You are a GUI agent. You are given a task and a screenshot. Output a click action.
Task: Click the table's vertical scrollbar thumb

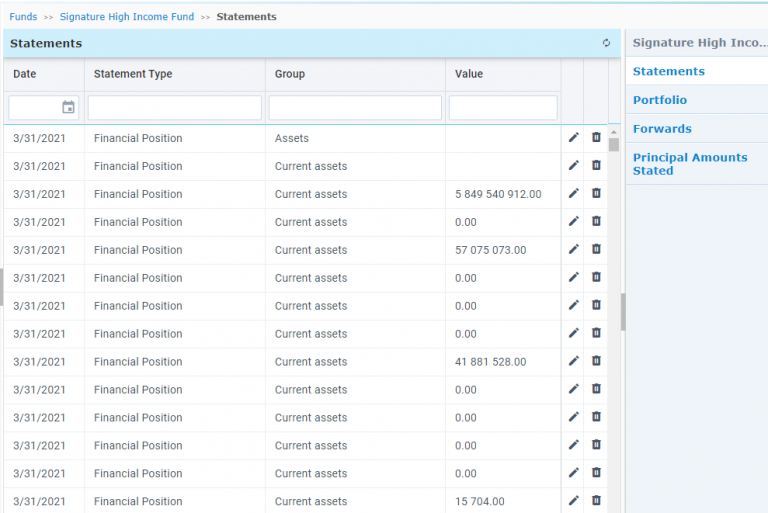(613, 144)
